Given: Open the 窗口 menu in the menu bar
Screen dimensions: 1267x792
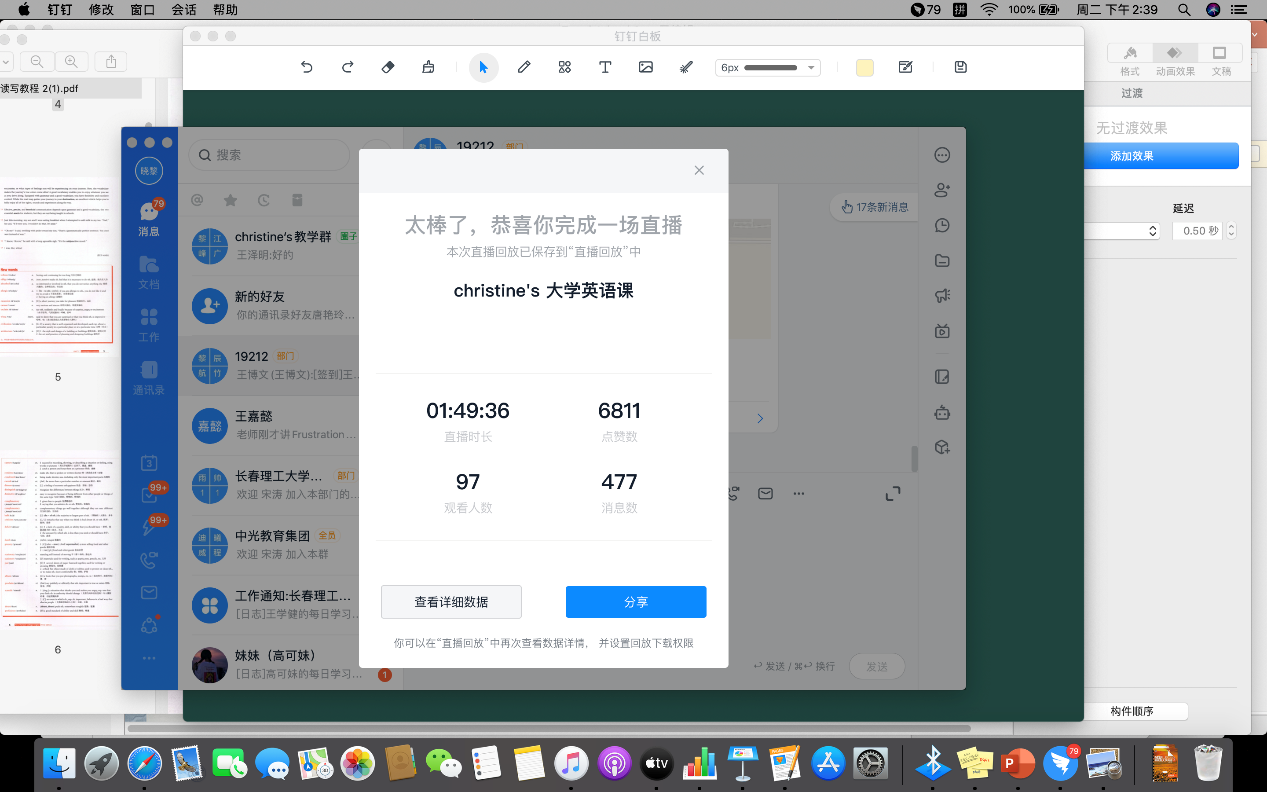Looking at the screenshot, I should coord(142,10).
